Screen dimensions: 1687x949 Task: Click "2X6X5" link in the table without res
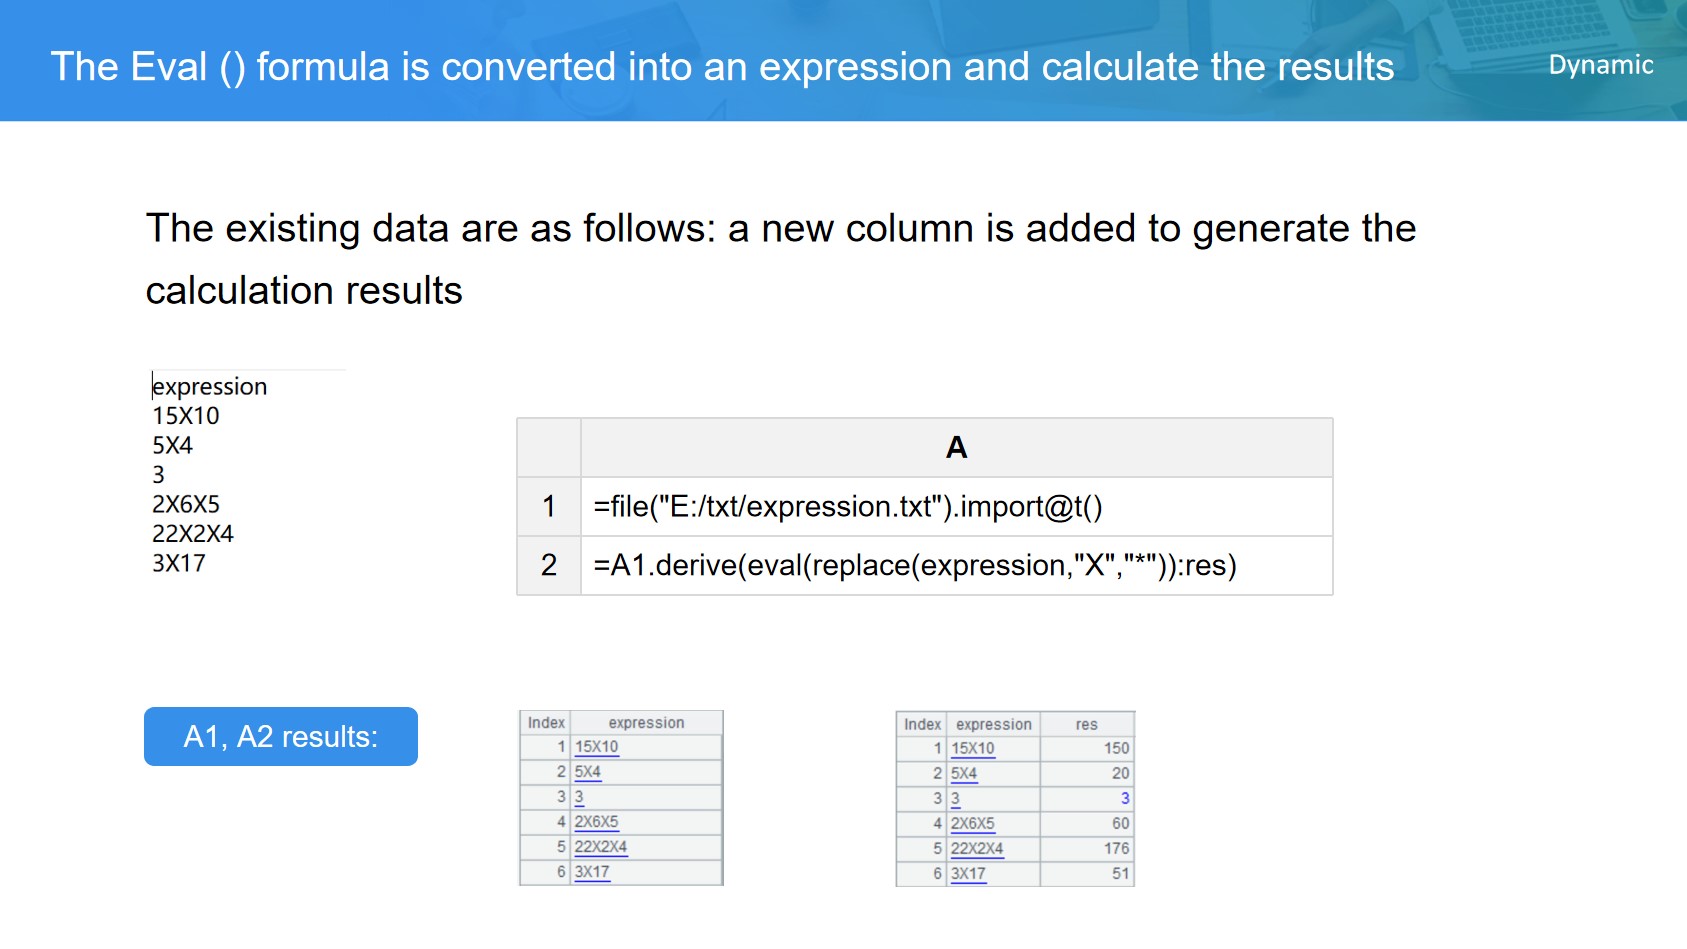pos(596,822)
